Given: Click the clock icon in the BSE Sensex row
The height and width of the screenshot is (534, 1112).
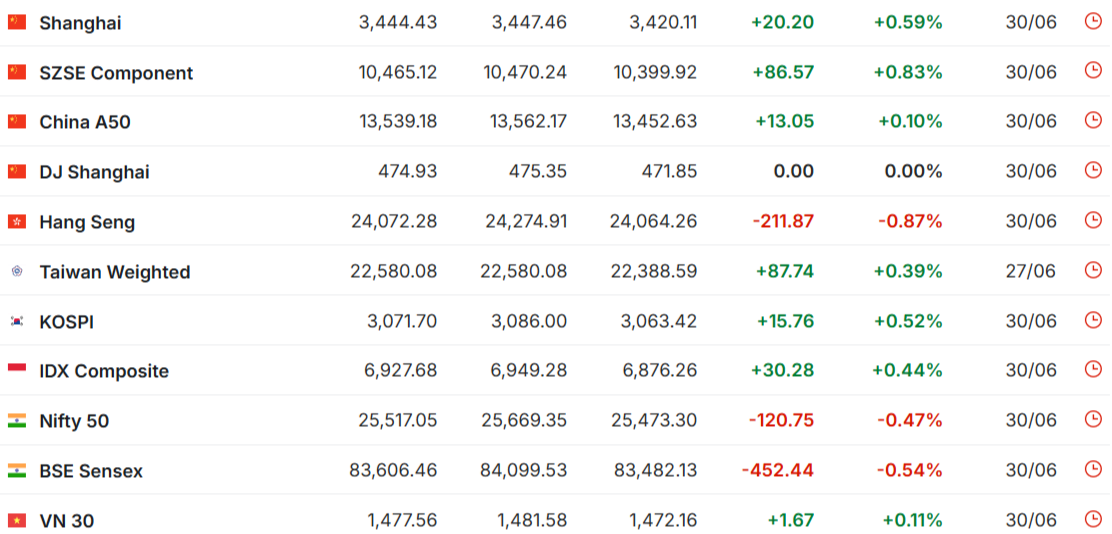Looking at the screenshot, I should [x=1093, y=469].
